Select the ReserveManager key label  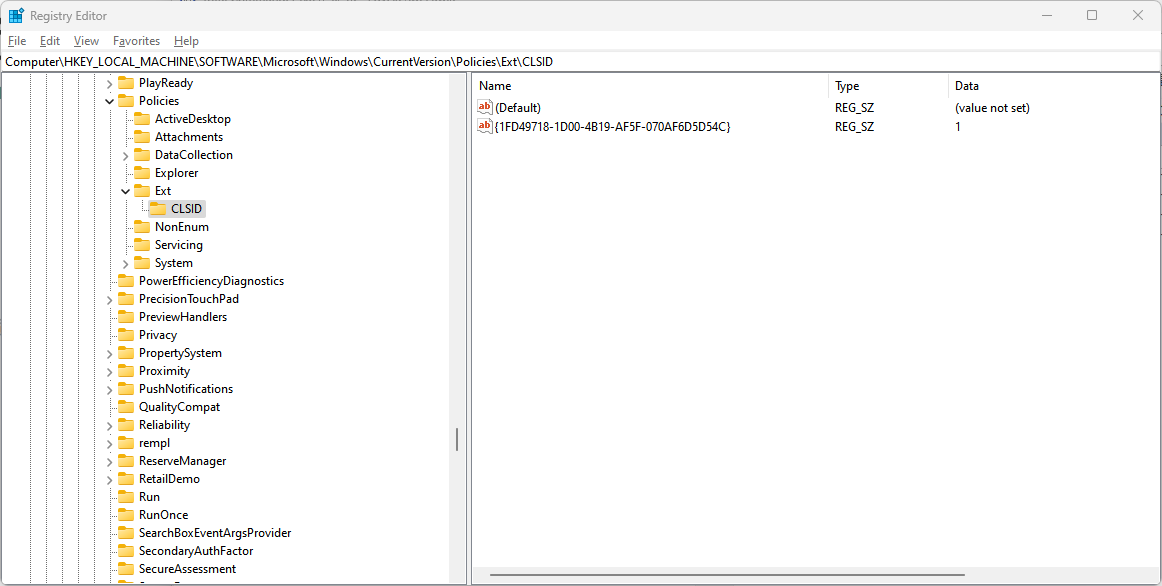pos(182,461)
